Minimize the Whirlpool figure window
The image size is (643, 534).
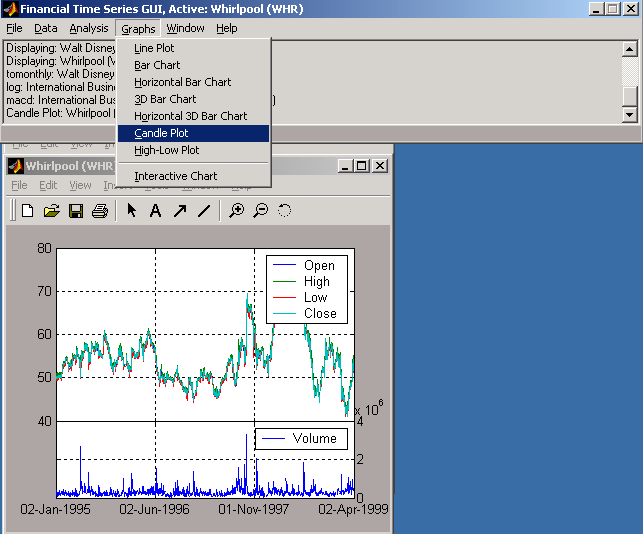tap(345, 166)
